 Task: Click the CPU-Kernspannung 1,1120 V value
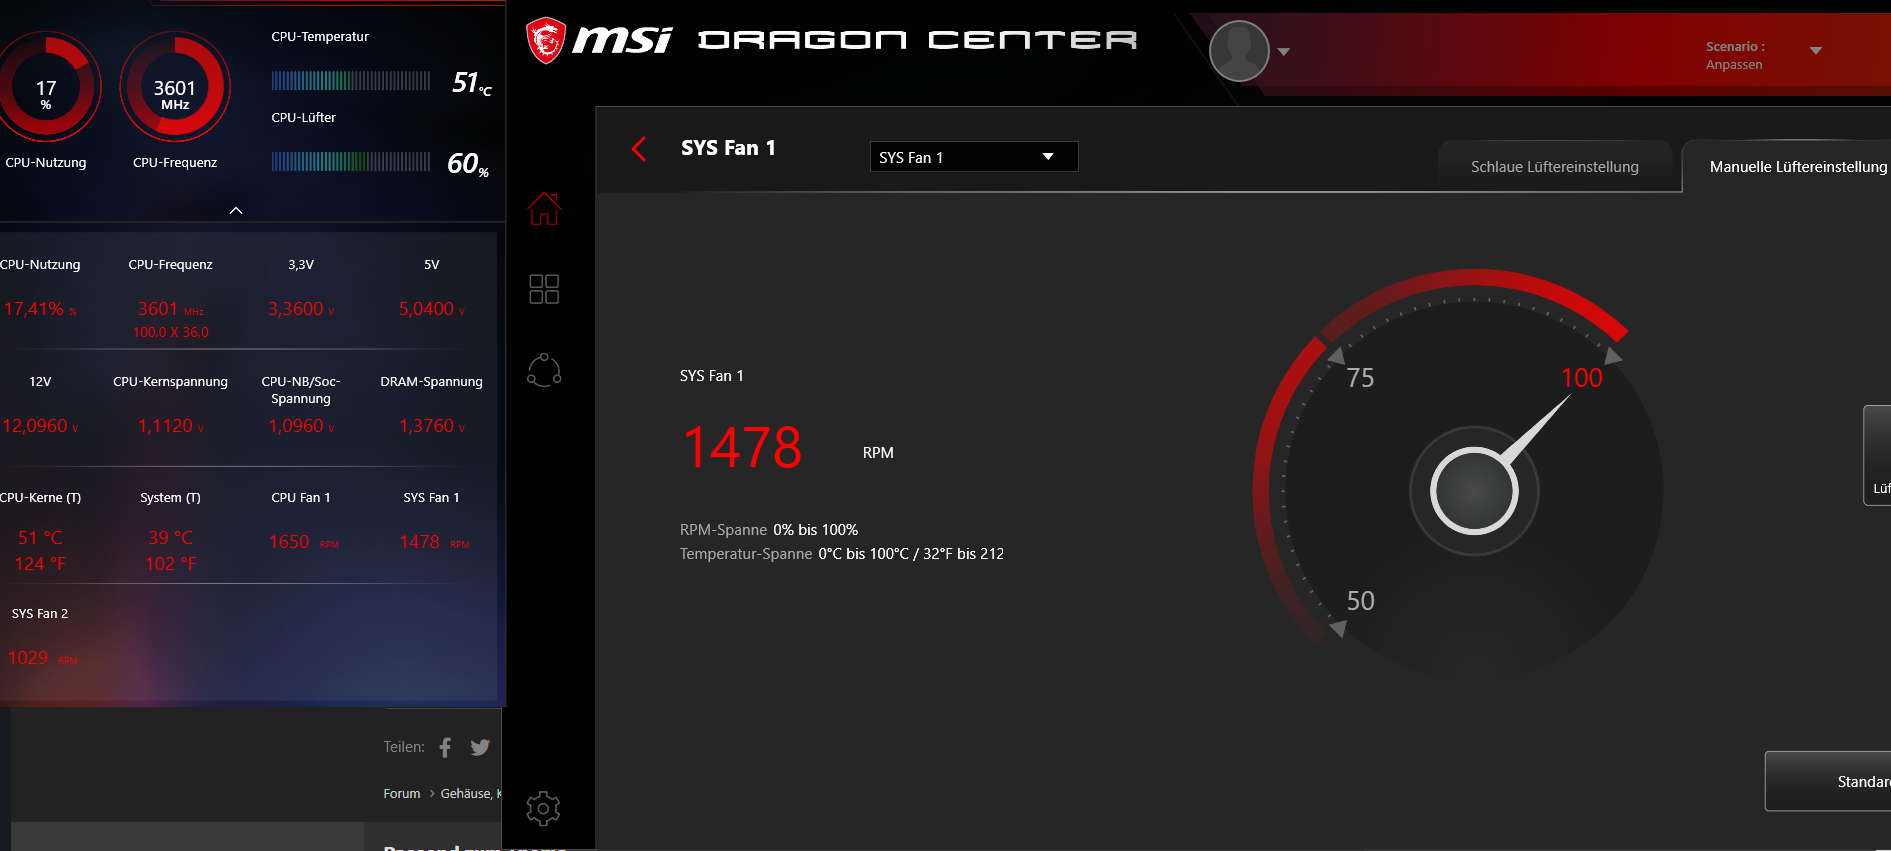pyautogui.click(x=171, y=426)
